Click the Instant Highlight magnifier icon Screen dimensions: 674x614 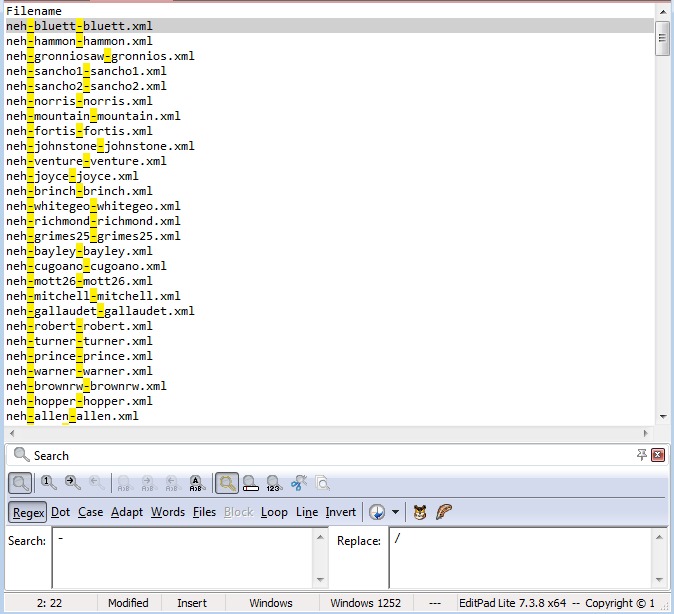(x=251, y=483)
